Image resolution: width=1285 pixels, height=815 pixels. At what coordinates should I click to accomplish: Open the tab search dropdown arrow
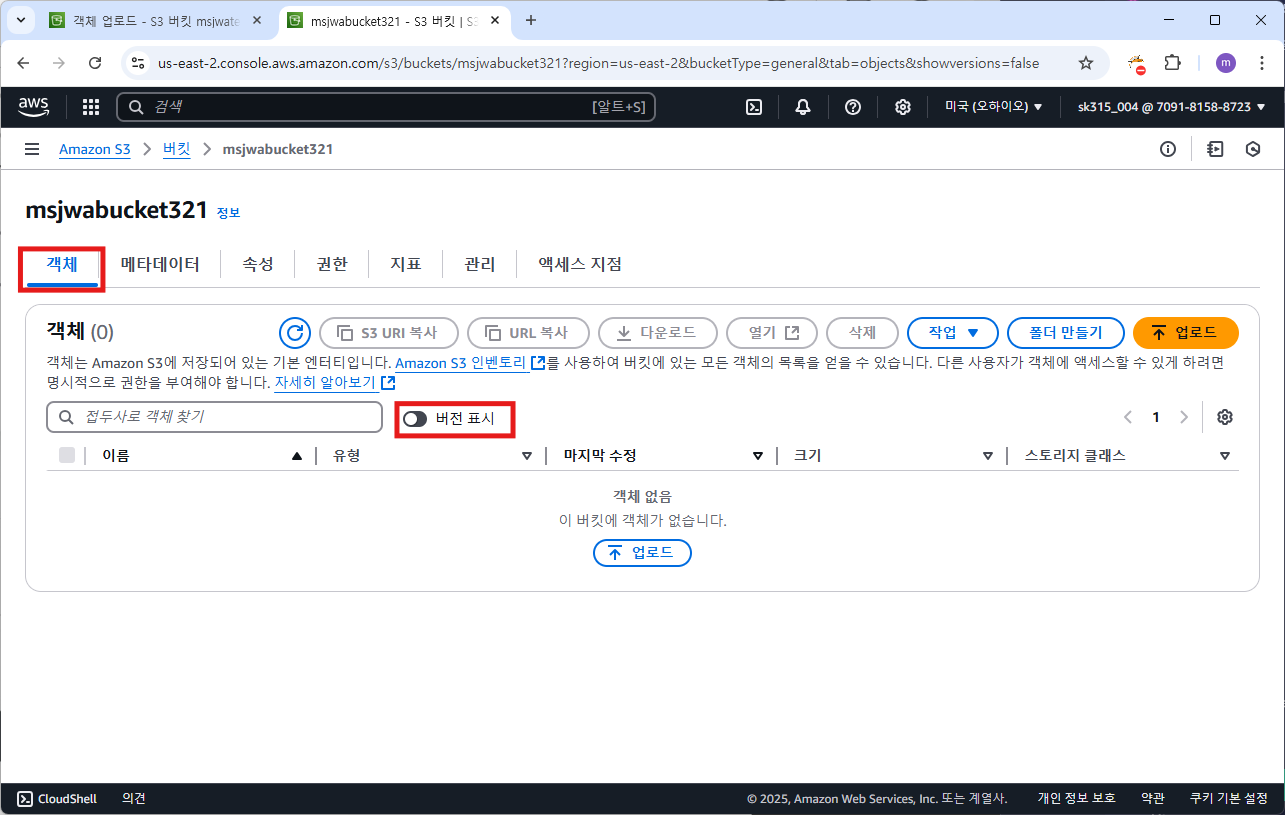tap(20, 20)
